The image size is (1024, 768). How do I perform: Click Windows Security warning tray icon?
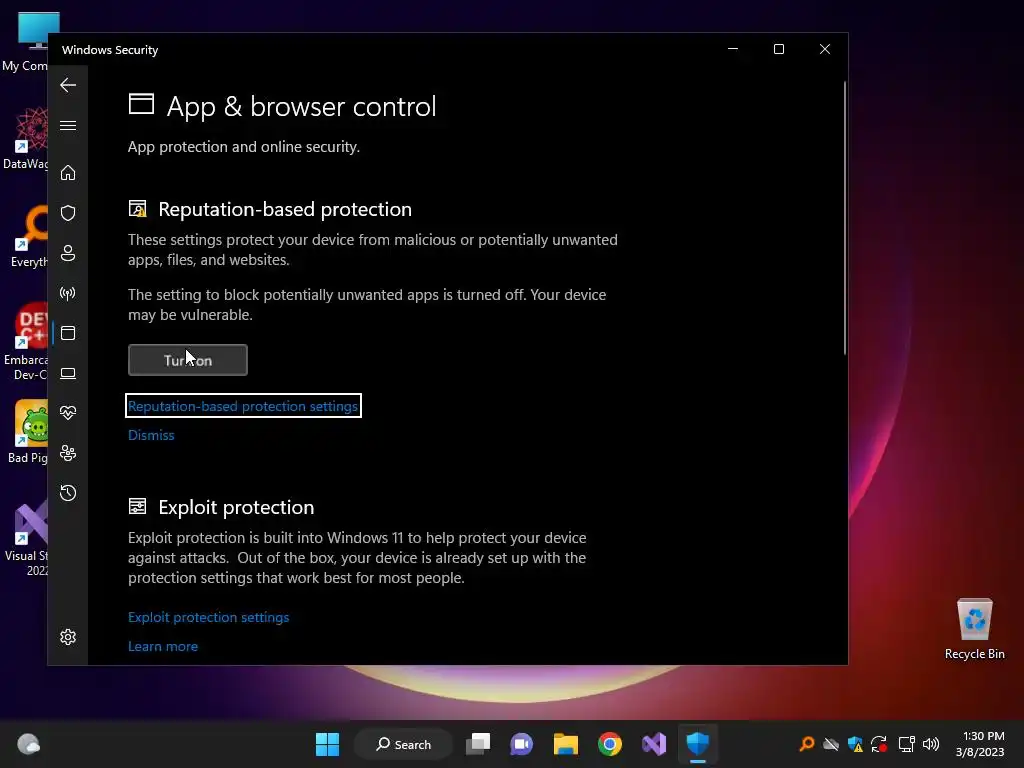(x=856, y=744)
